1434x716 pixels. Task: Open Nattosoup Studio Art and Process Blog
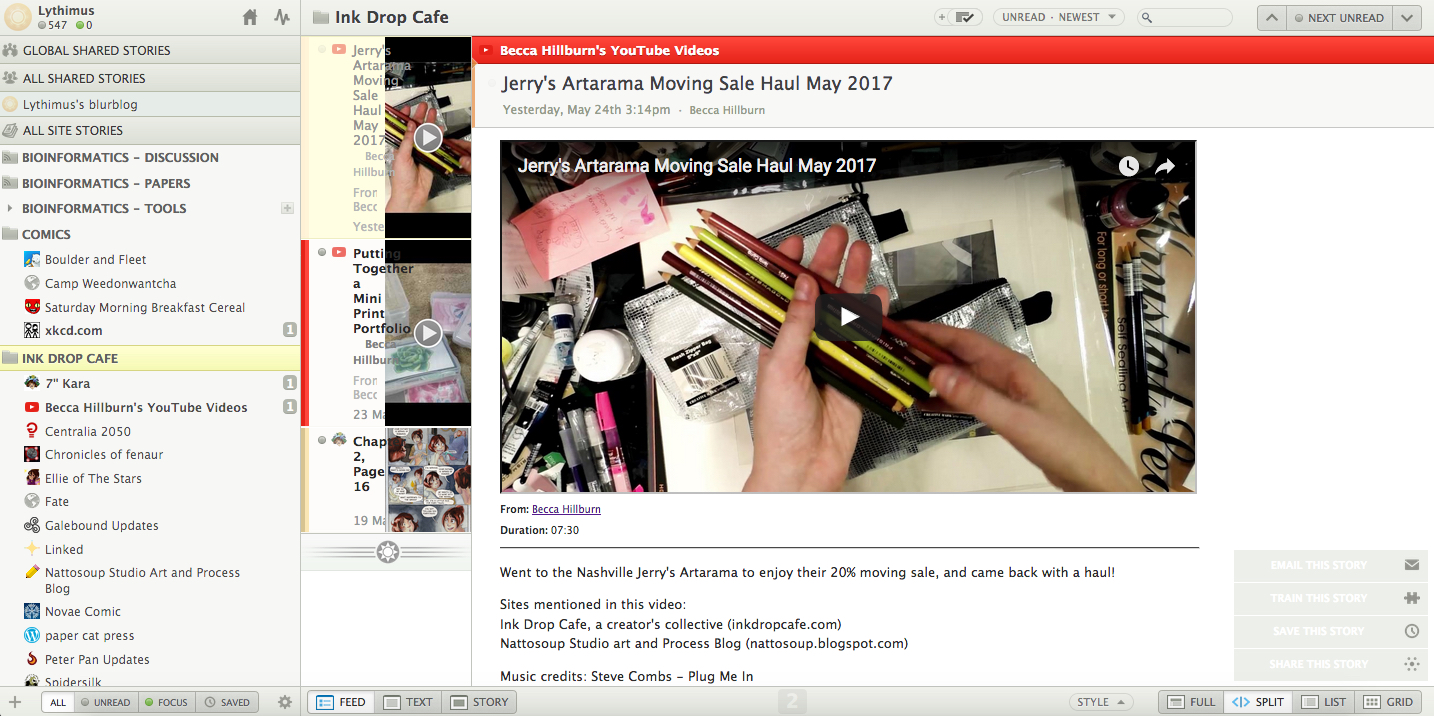[142, 580]
